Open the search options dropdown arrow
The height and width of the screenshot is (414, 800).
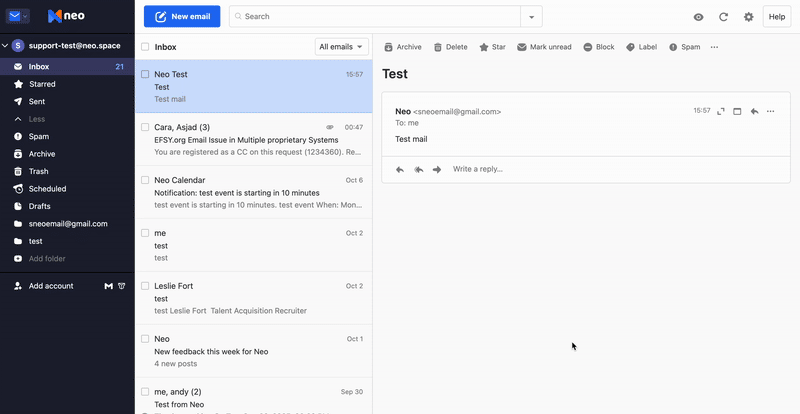[531, 16]
